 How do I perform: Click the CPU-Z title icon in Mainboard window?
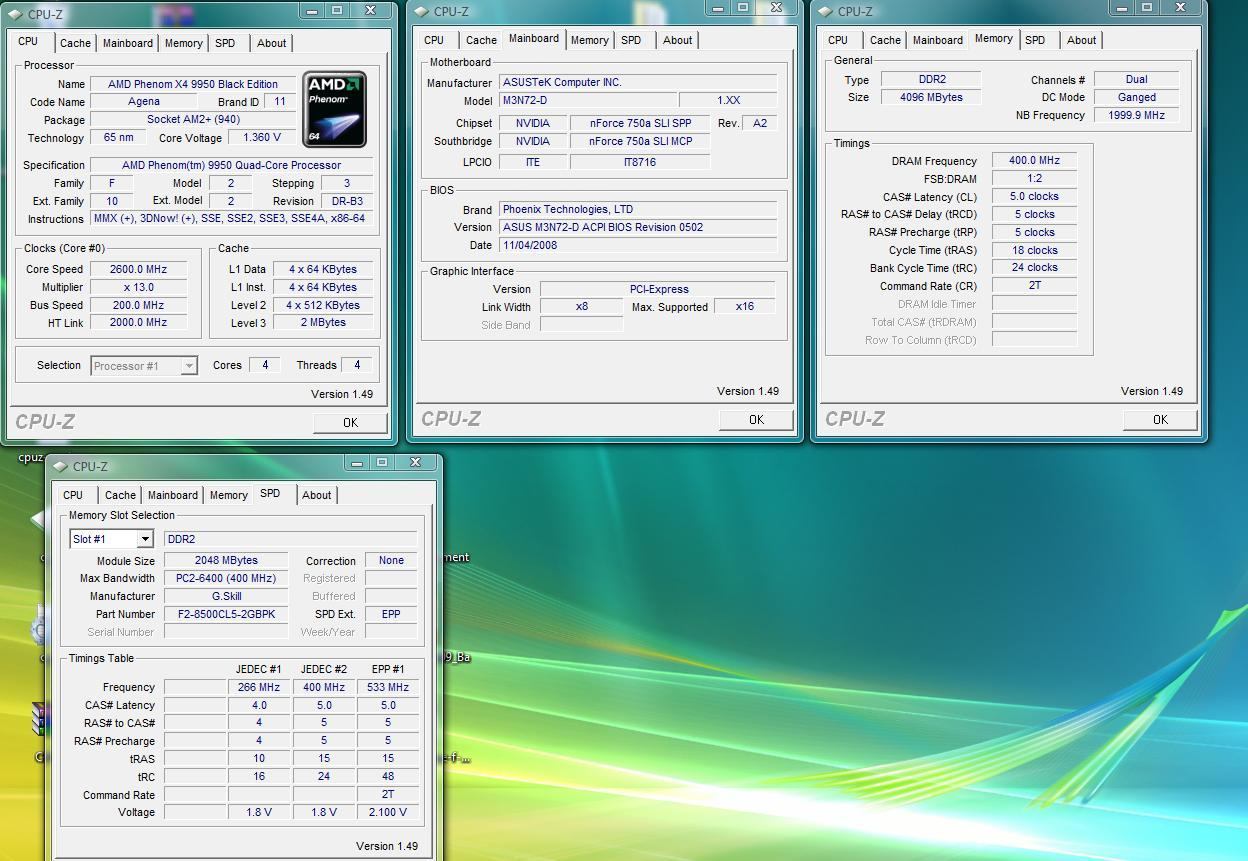(x=423, y=12)
